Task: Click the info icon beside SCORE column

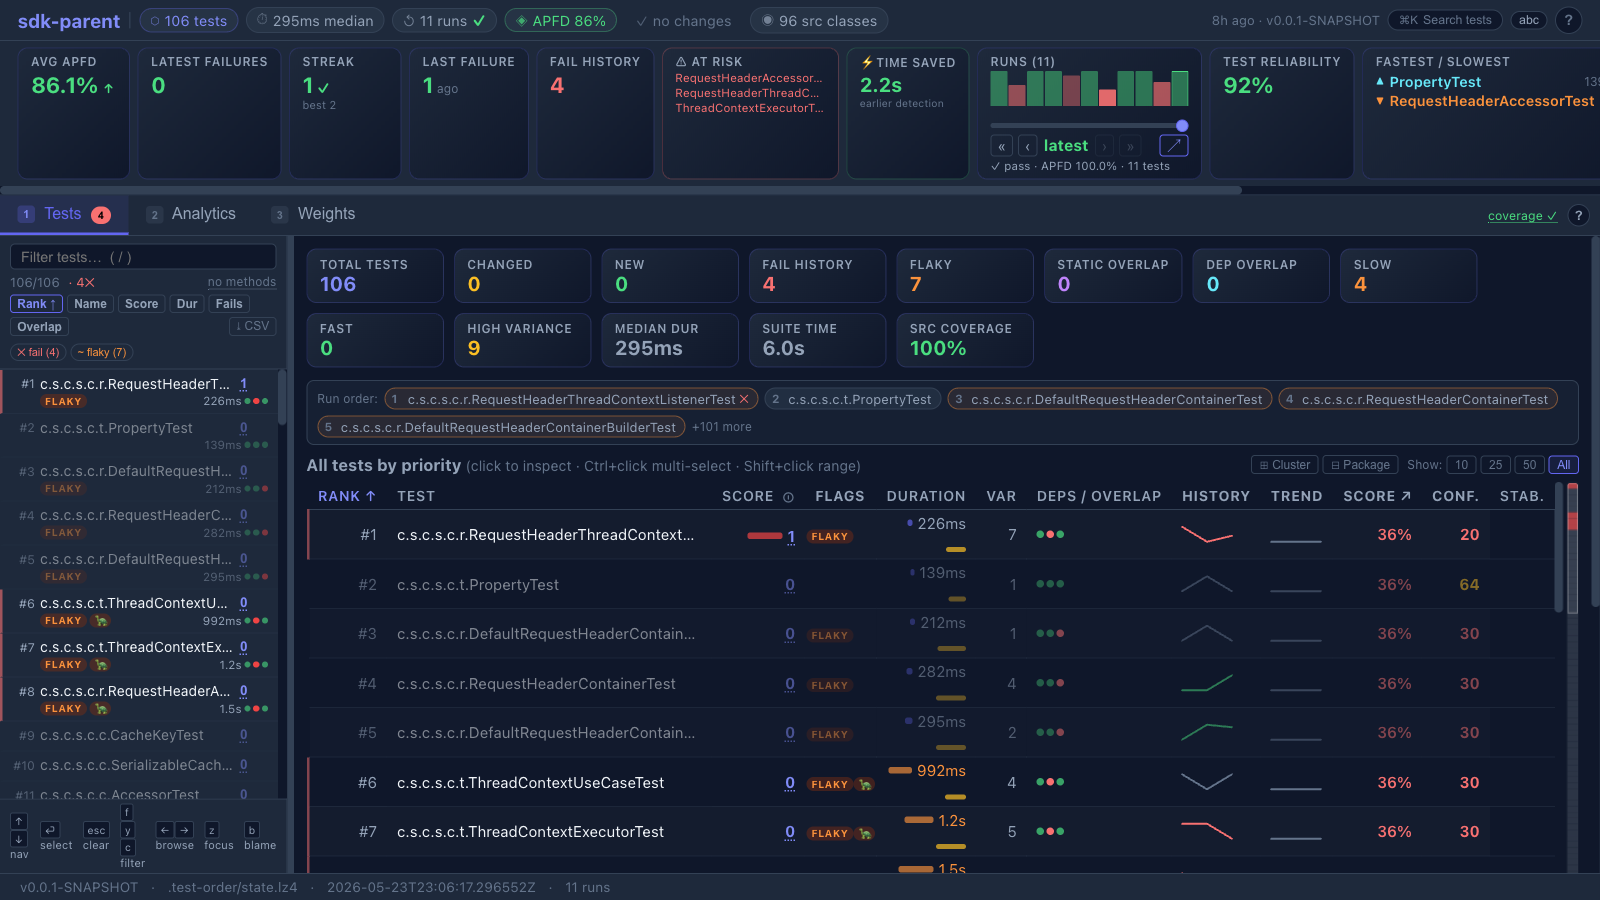Action: (x=788, y=497)
